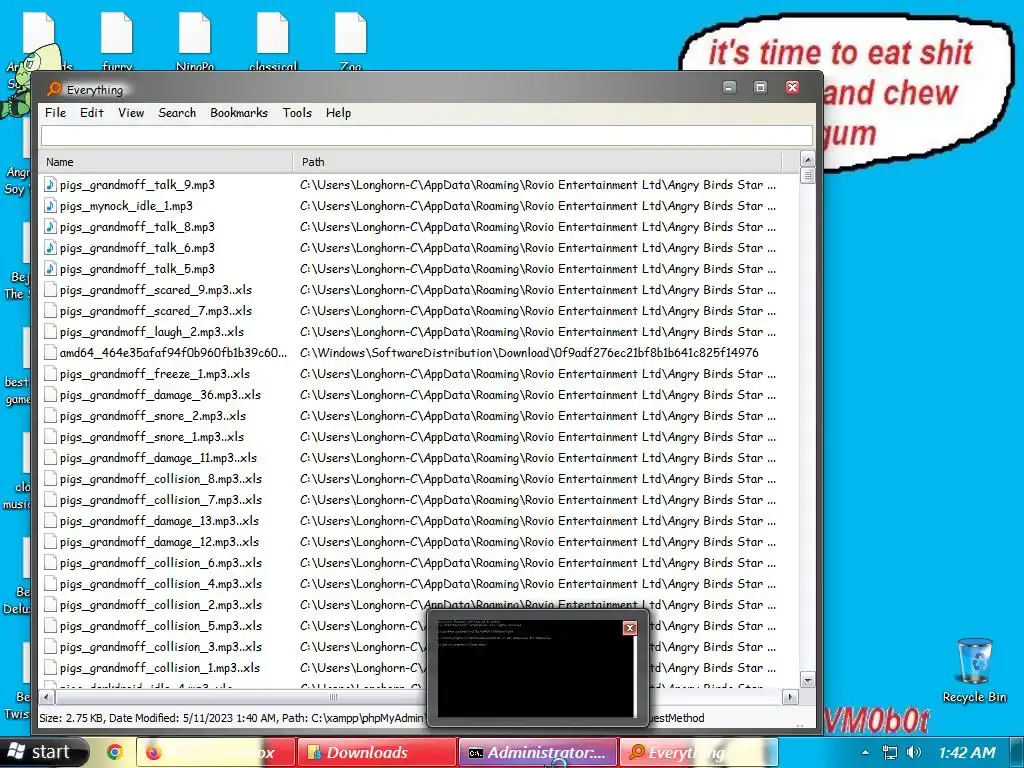Screen dimensions: 1024x768
Task: Click the Windows SoftwareDistribution Download path cell
Action: pos(529,353)
